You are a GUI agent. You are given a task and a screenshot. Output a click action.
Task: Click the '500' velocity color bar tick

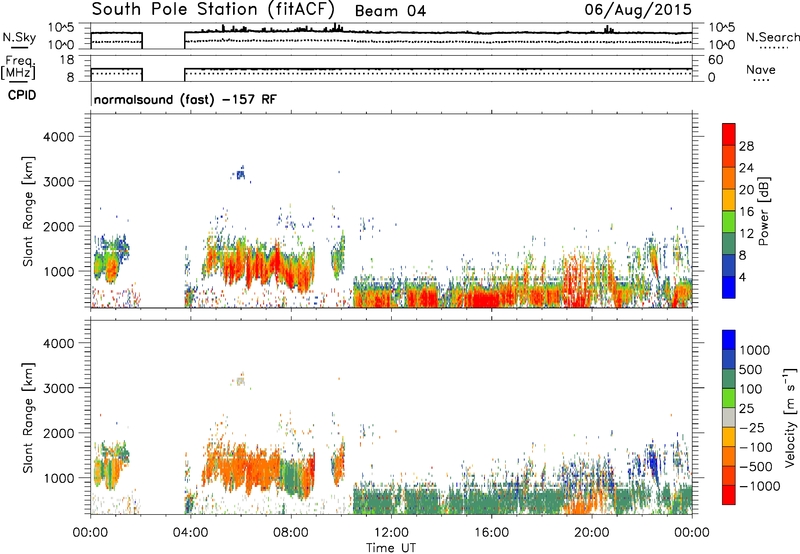point(751,370)
